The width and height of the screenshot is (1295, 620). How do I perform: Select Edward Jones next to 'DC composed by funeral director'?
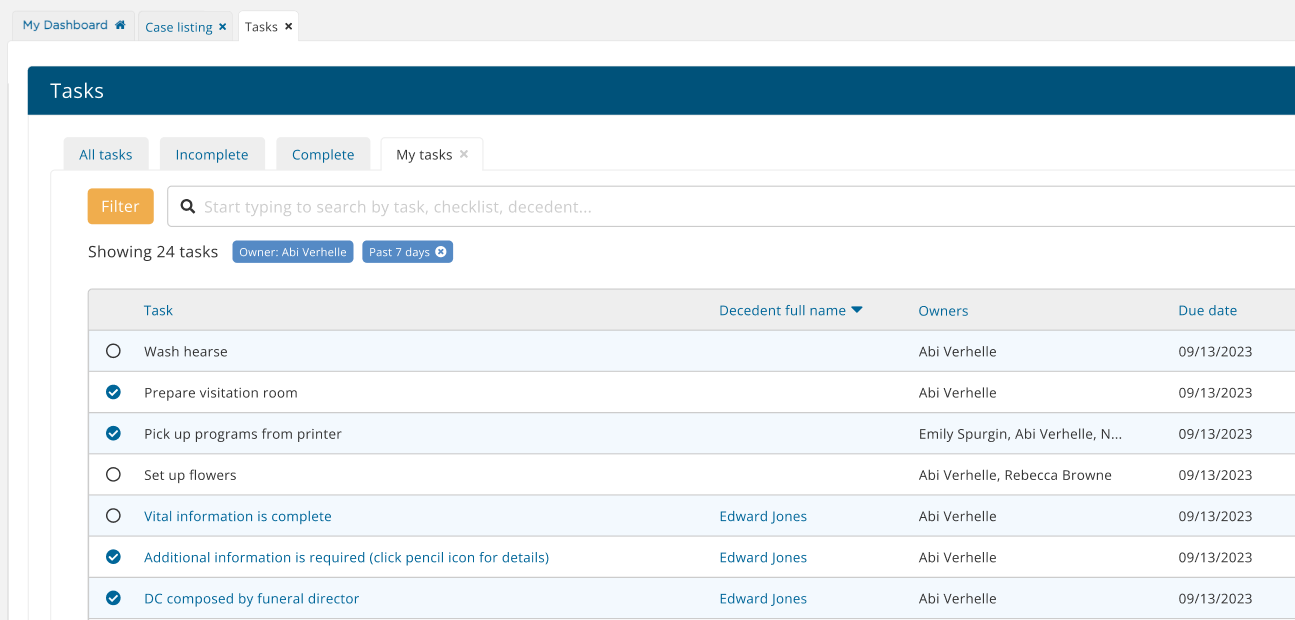(763, 598)
